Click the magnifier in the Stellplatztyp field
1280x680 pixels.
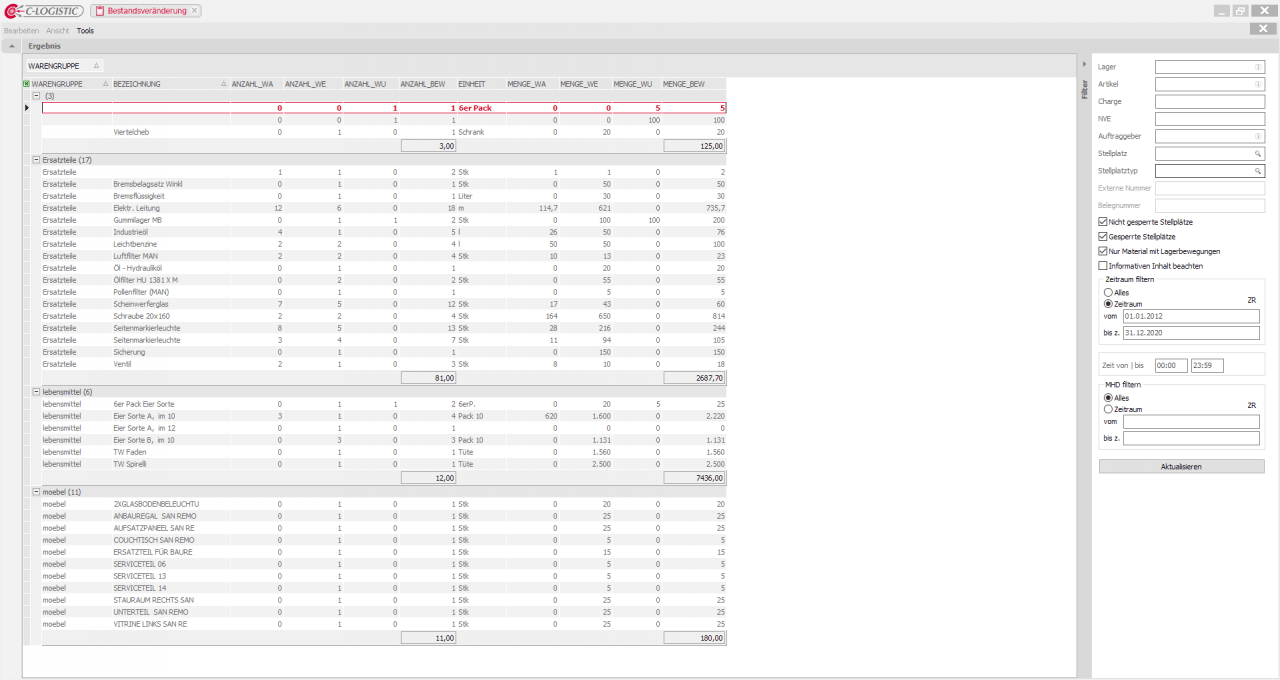pos(1259,171)
